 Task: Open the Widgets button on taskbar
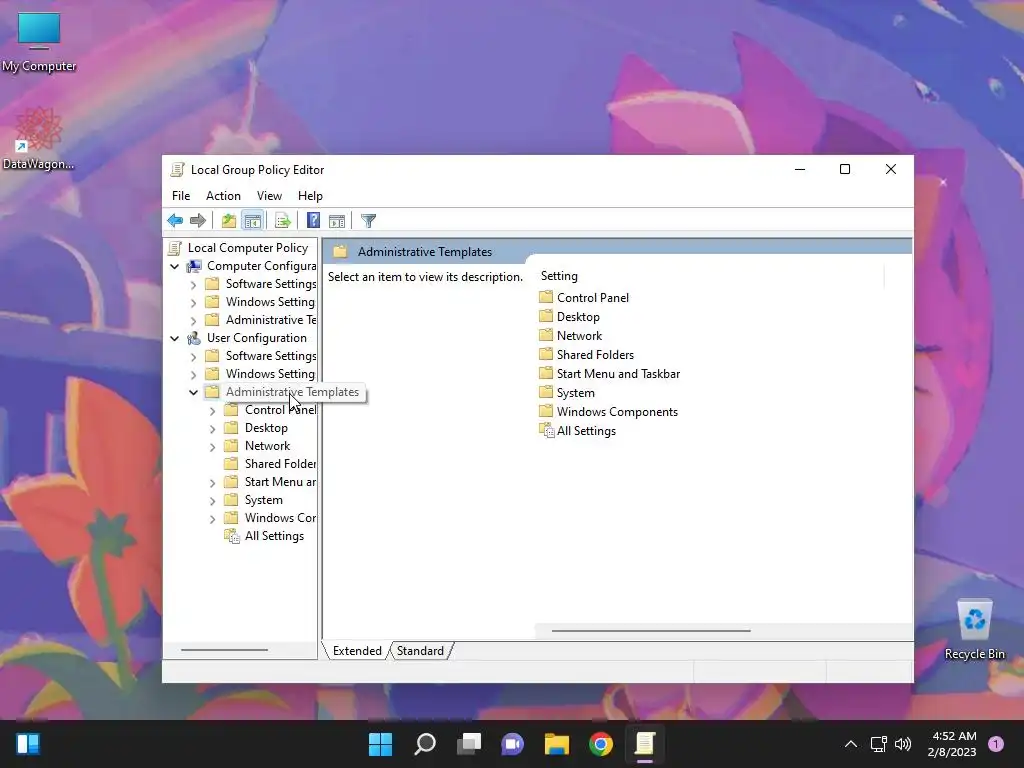coord(28,744)
